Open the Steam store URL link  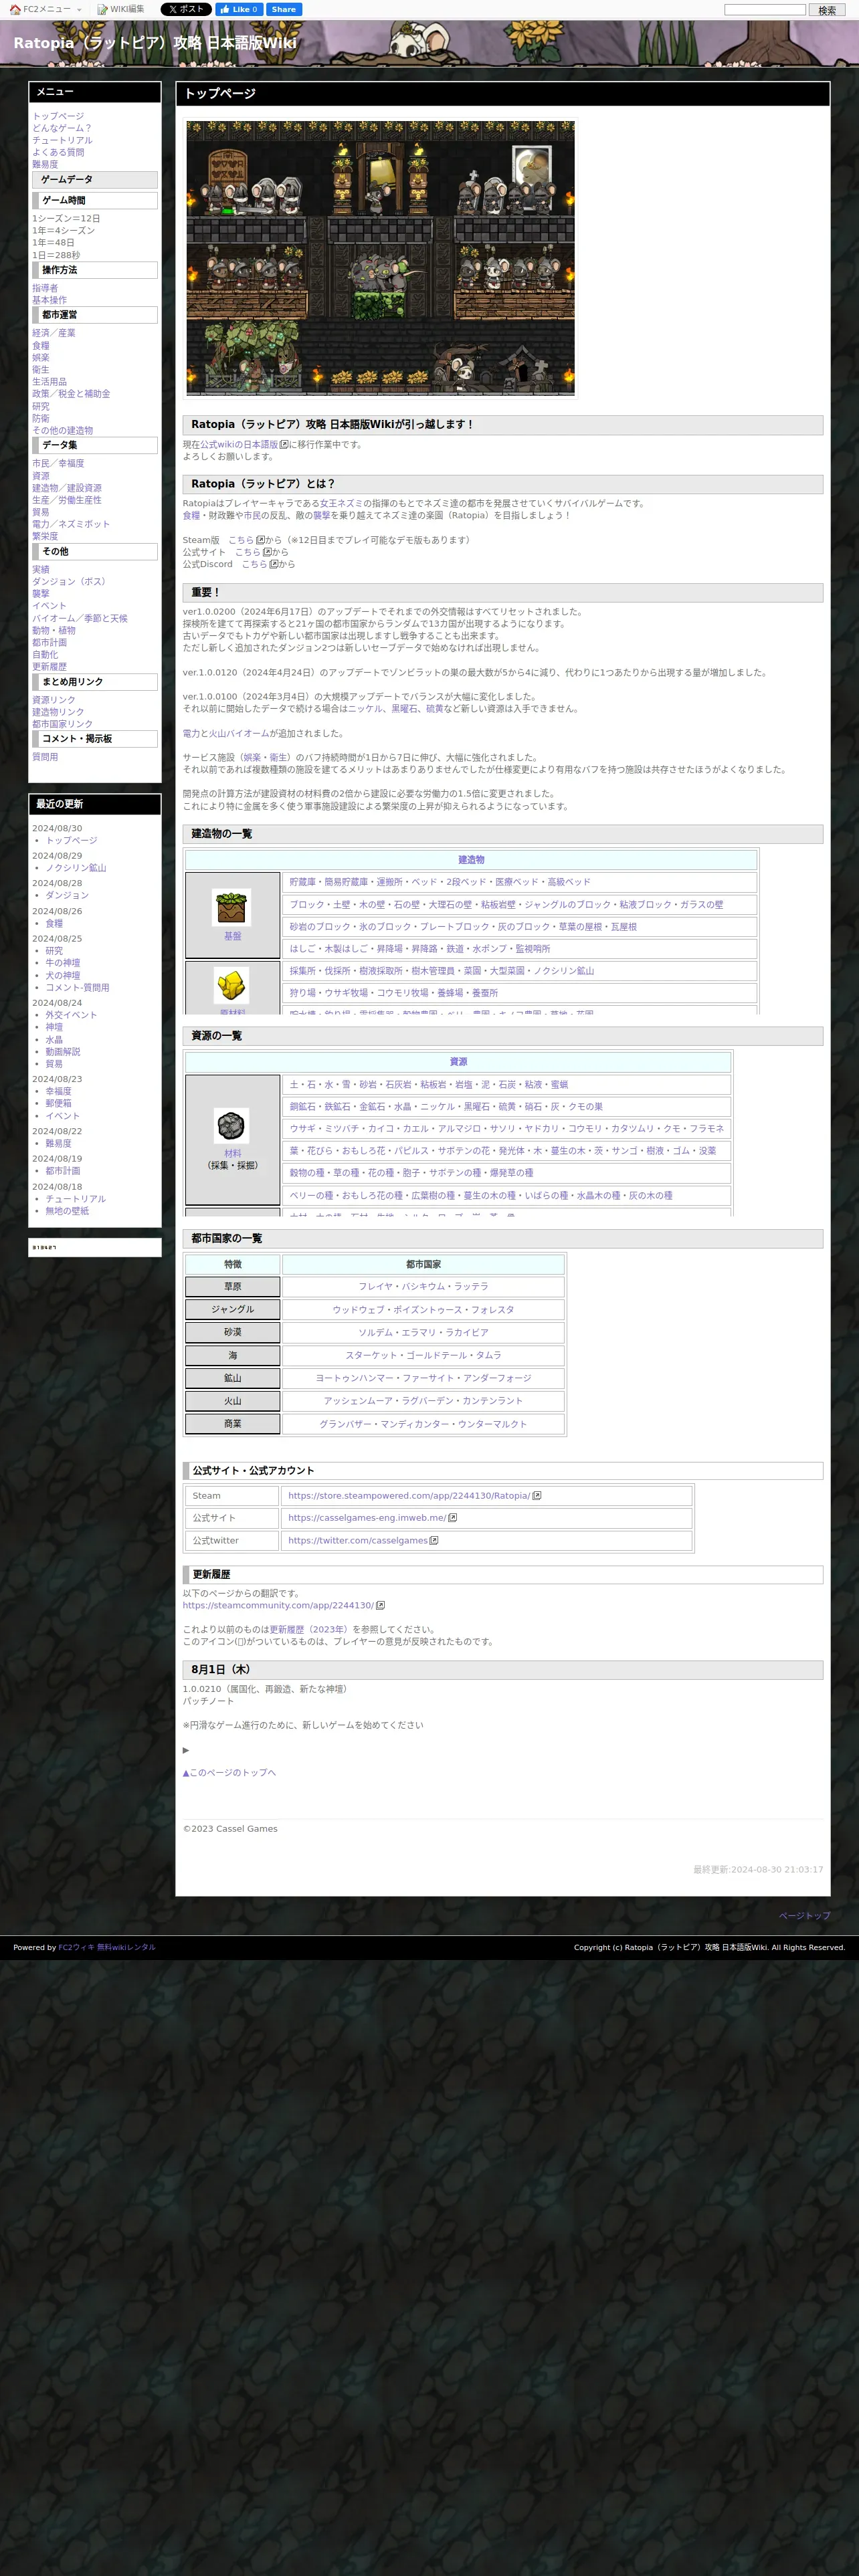(409, 1496)
